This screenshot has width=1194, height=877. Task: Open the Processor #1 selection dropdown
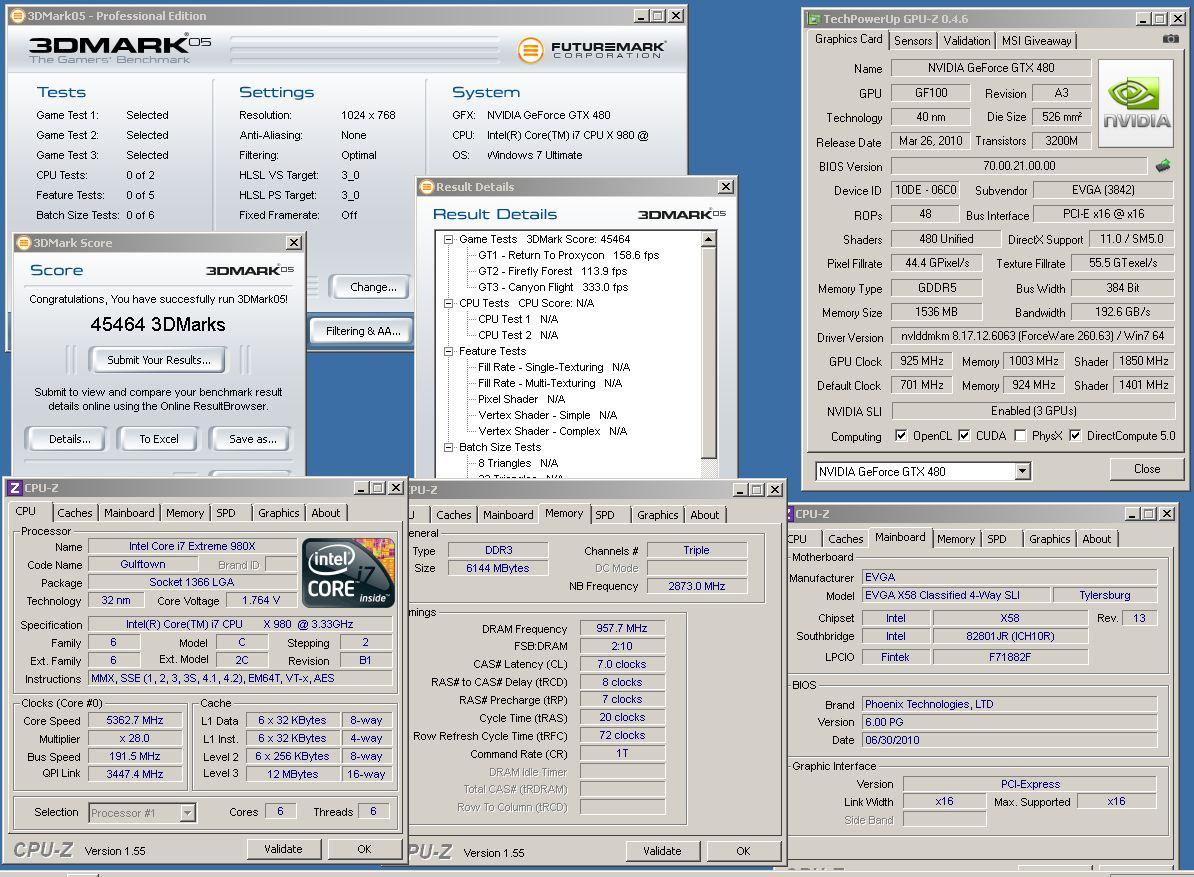tap(187, 813)
